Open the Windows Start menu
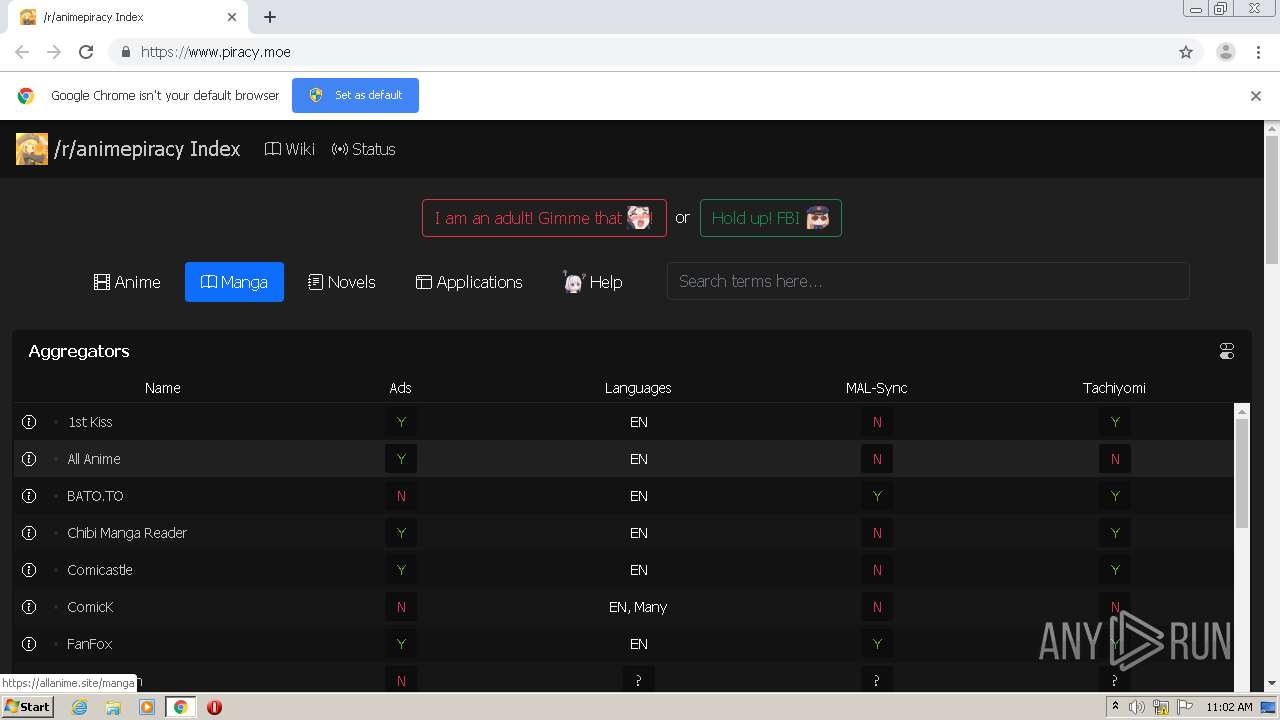This screenshot has height=720, width=1280. 27,707
